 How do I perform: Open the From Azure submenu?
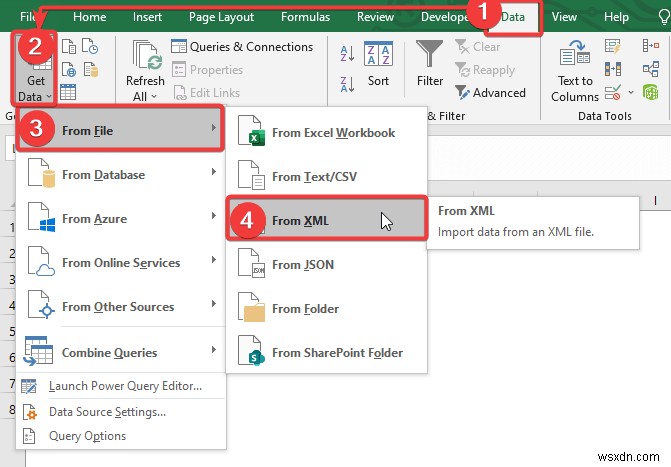[x=121, y=219]
